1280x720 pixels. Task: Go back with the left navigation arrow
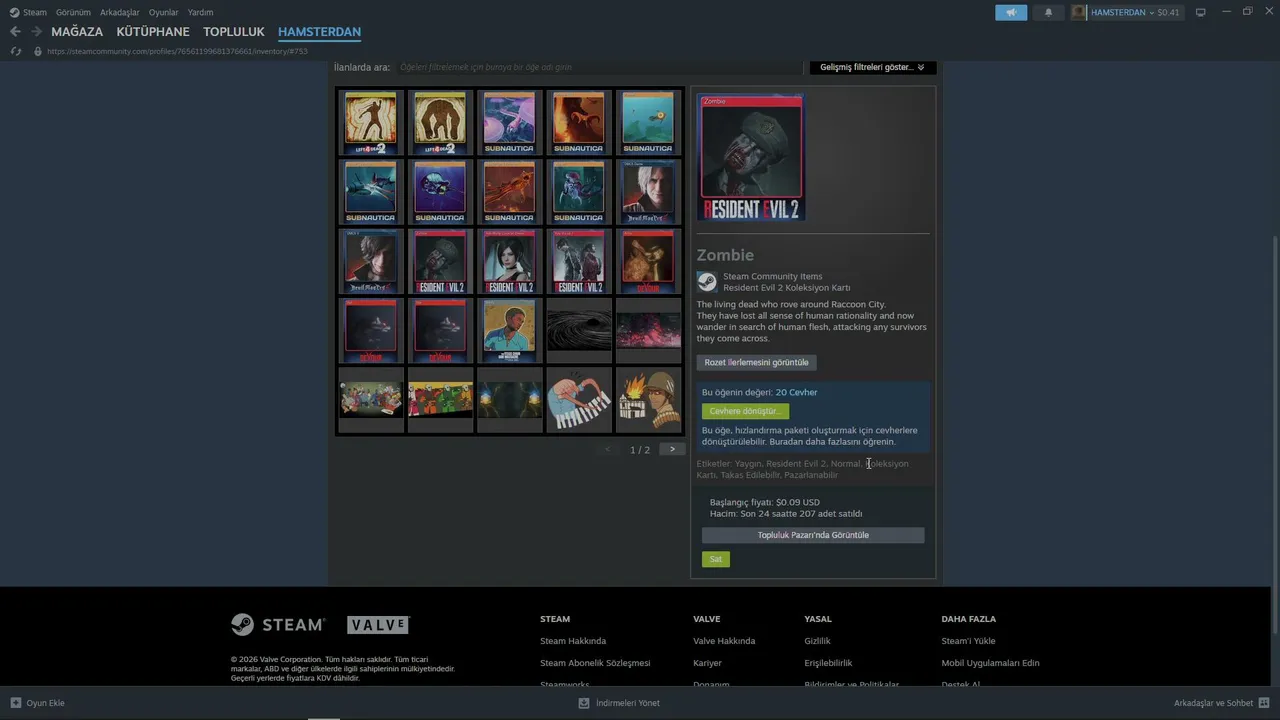[15, 32]
